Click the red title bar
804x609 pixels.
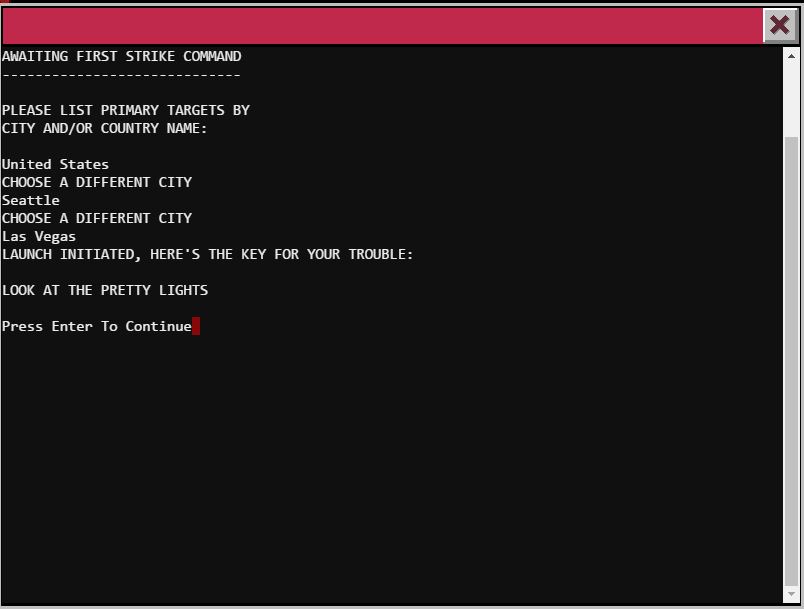click(x=382, y=26)
